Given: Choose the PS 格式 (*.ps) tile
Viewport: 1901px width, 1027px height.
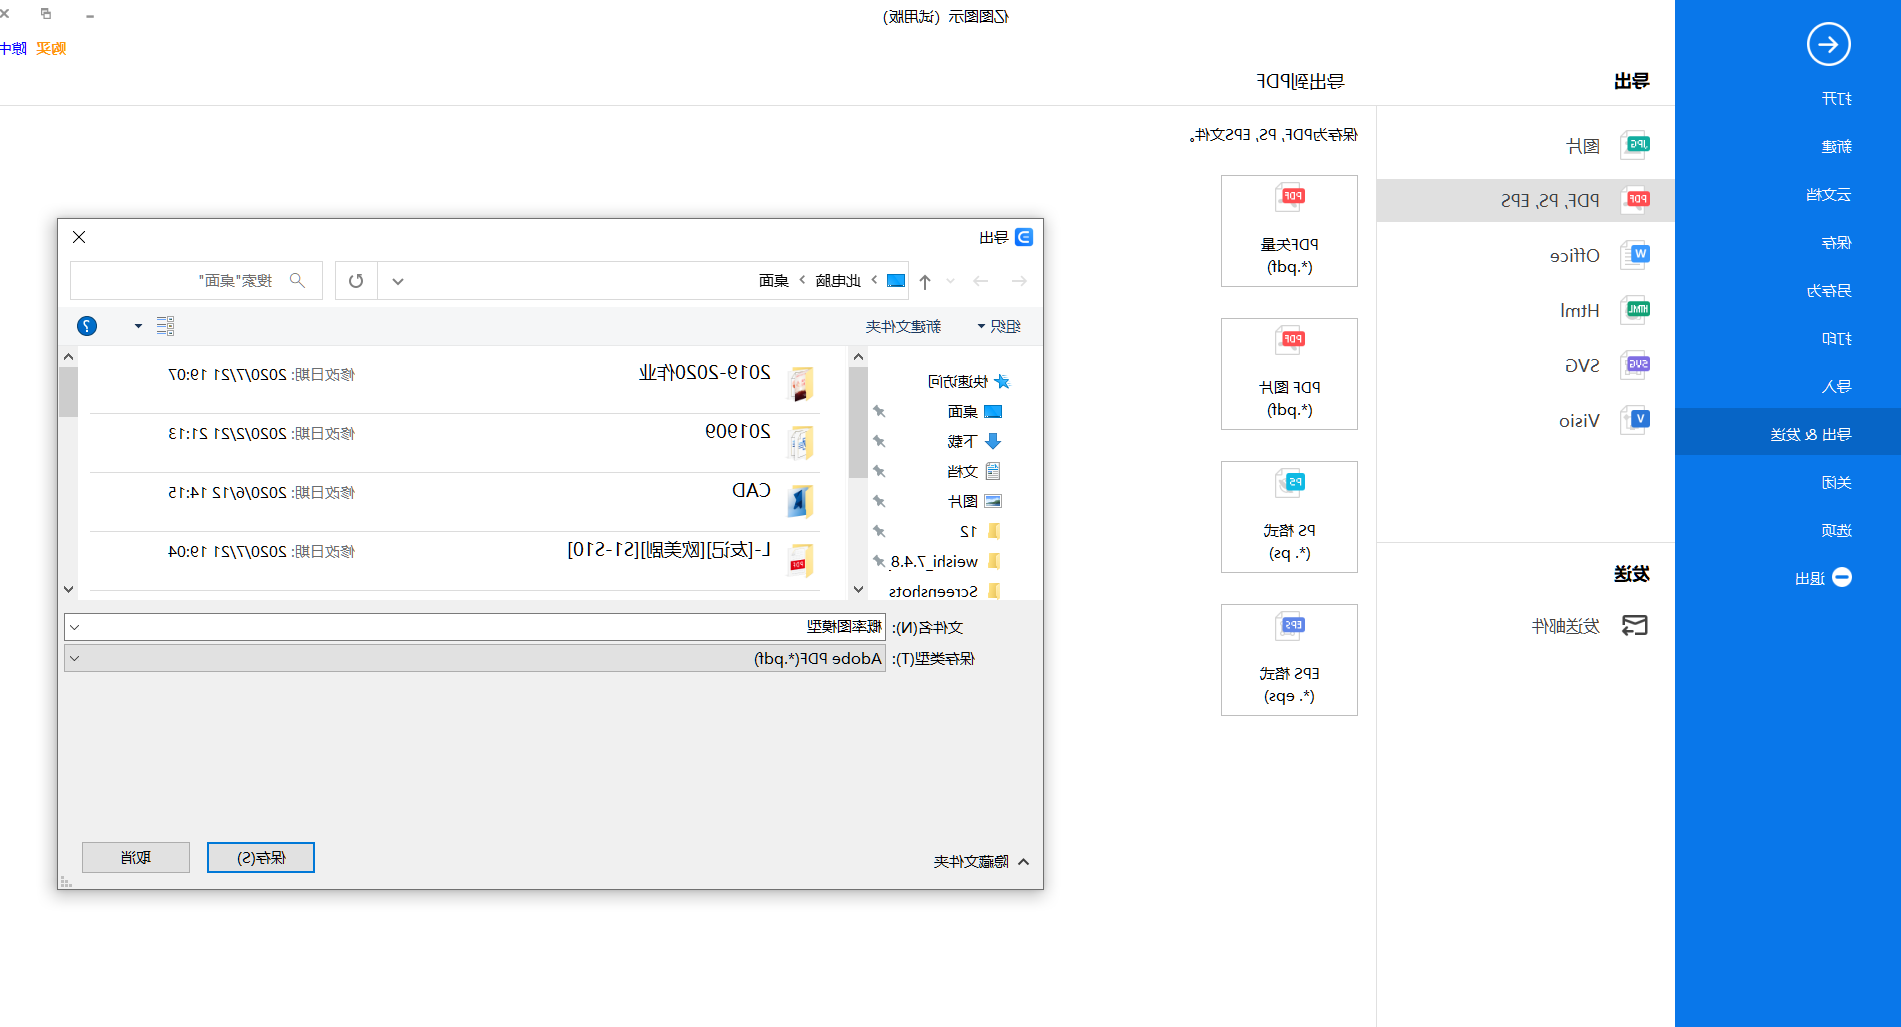Looking at the screenshot, I should [1289, 517].
